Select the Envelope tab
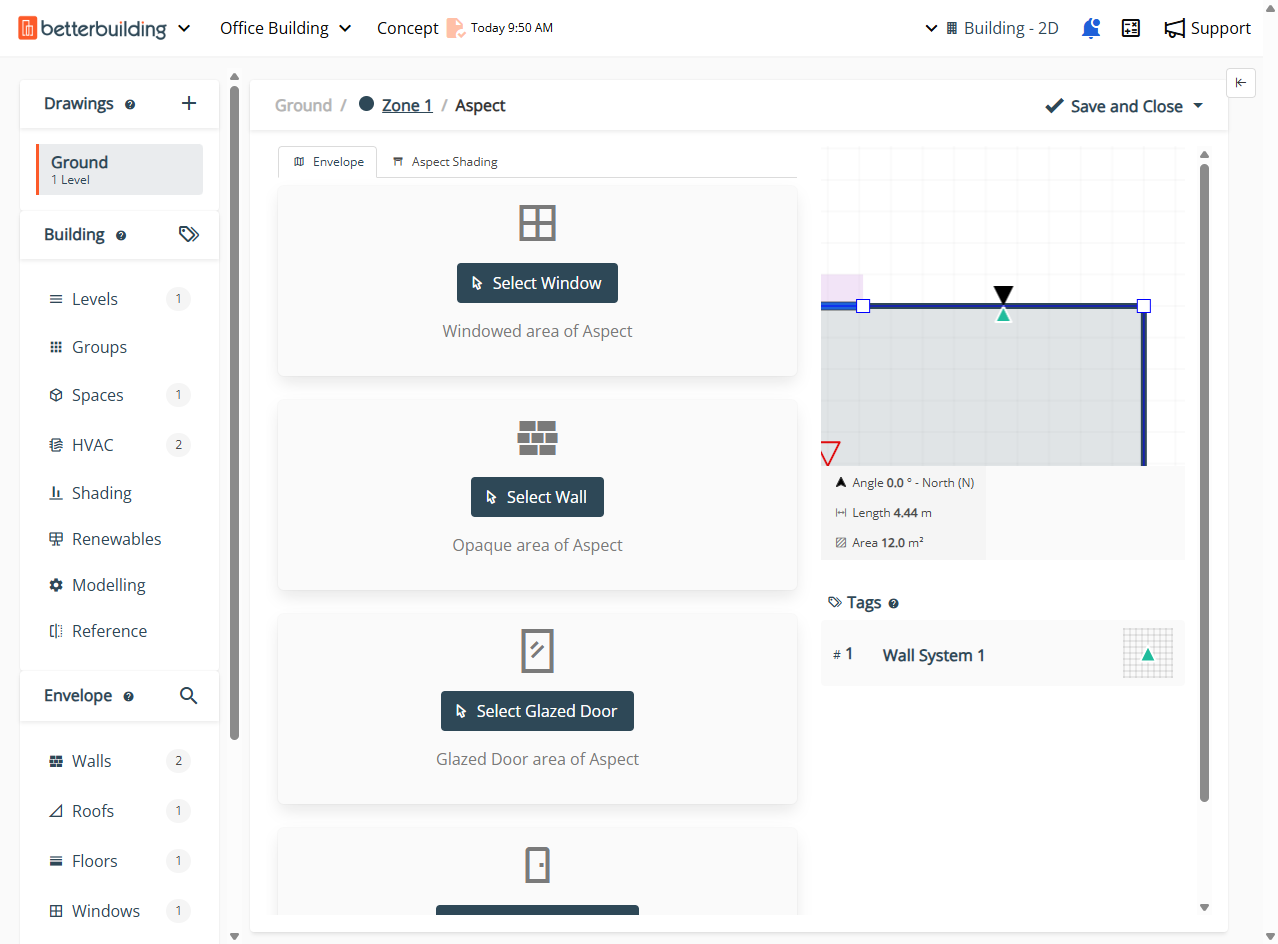The height and width of the screenshot is (944, 1278). (328, 162)
